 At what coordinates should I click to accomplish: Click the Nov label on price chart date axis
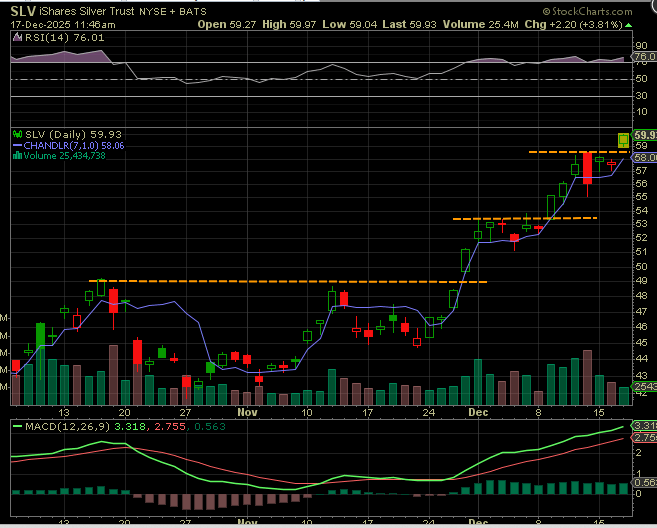point(247,412)
